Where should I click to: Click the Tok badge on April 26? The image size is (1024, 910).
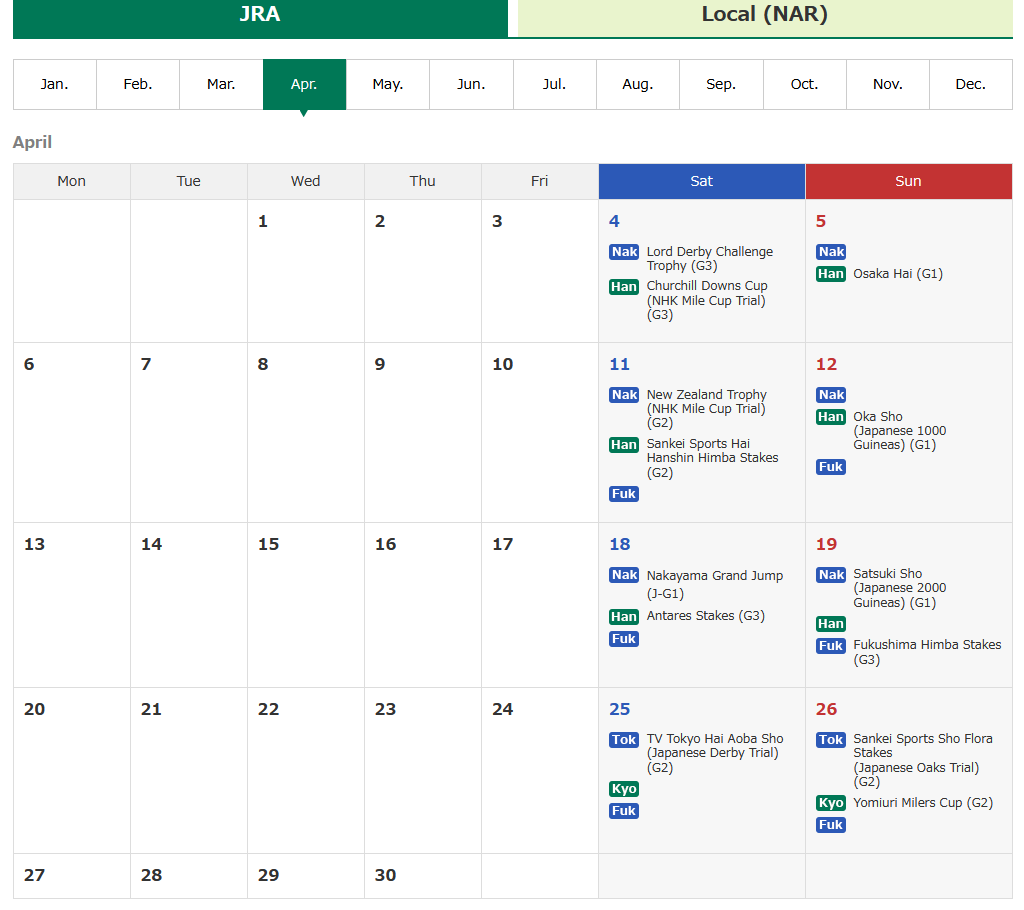click(831, 740)
